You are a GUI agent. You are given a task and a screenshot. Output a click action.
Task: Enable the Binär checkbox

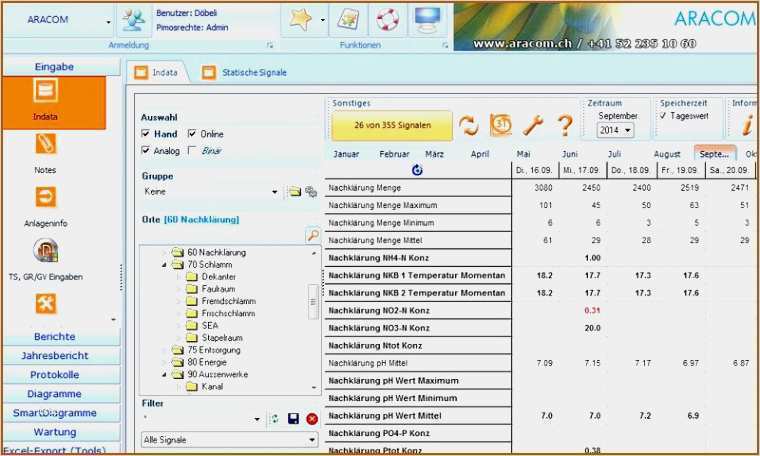192,151
